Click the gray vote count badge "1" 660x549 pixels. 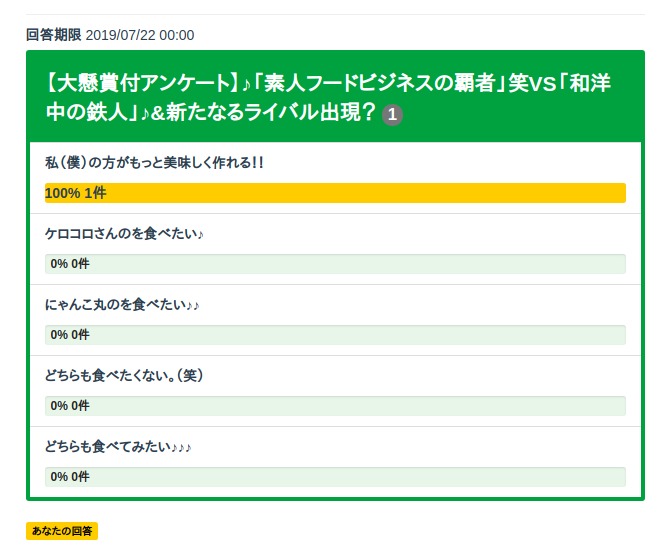click(393, 115)
